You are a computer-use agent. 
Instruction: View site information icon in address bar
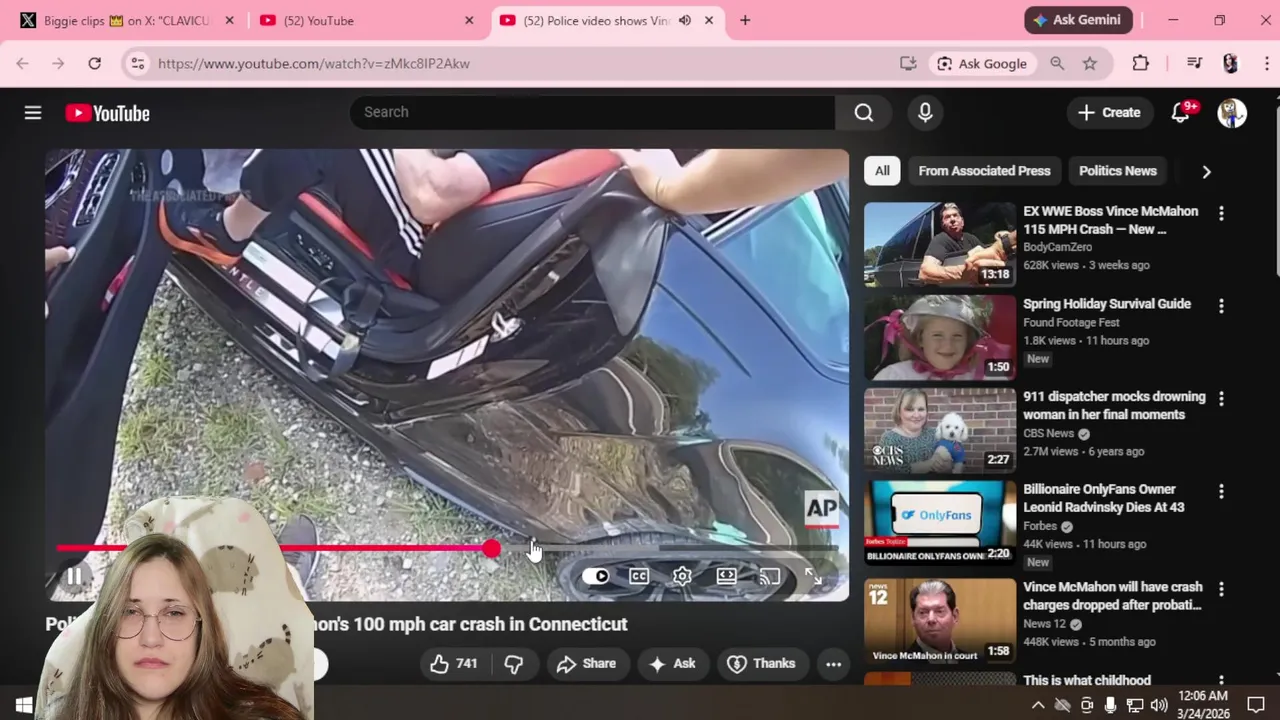click(138, 63)
